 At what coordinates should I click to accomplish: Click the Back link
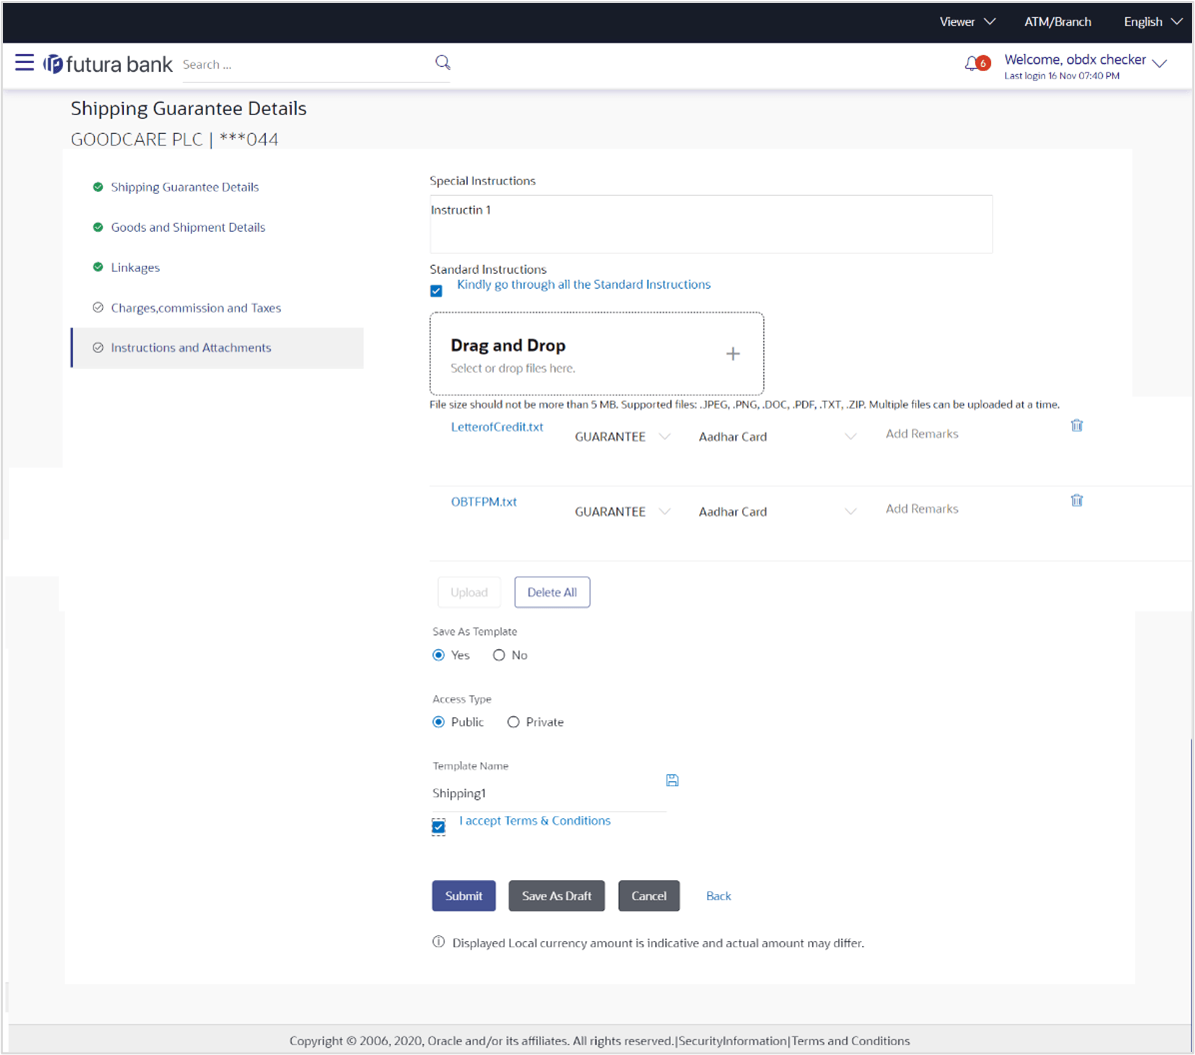[x=719, y=896]
